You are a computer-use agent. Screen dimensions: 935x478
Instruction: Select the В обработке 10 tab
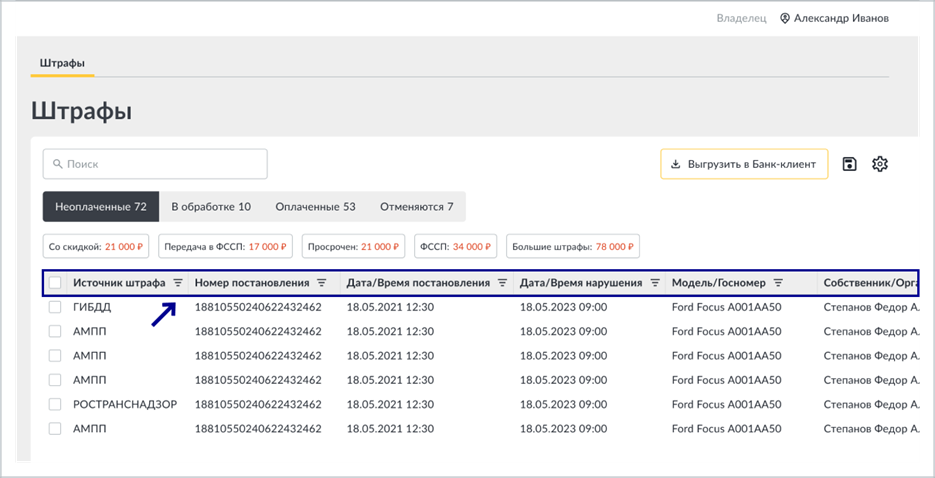click(211, 207)
